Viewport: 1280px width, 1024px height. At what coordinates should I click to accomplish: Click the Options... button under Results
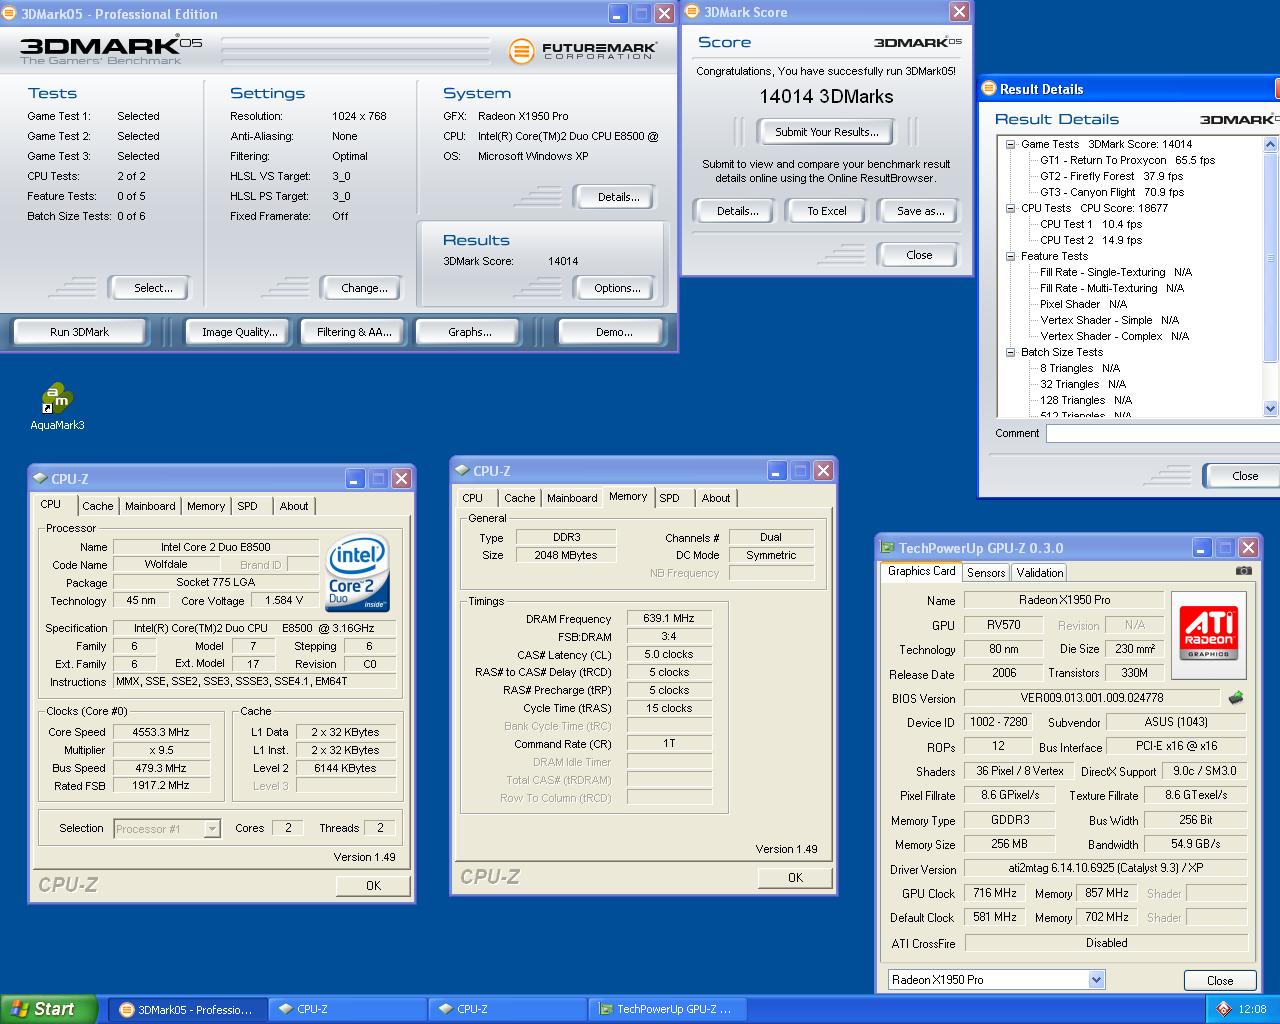click(617, 288)
